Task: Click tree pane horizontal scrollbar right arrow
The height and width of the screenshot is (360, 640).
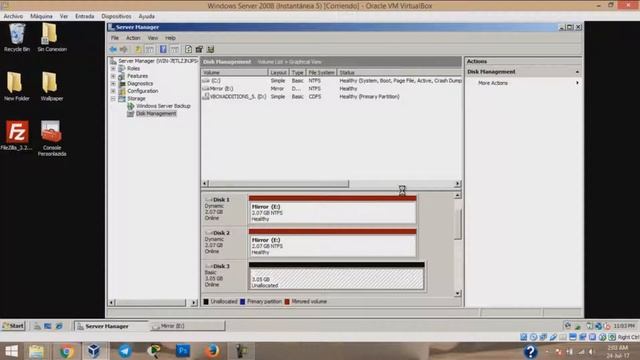Action: pos(194,302)
